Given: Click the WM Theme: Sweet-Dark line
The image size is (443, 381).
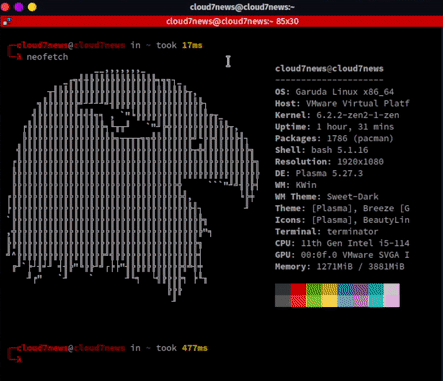Looking at the screenshot, I should coord(327,197).
